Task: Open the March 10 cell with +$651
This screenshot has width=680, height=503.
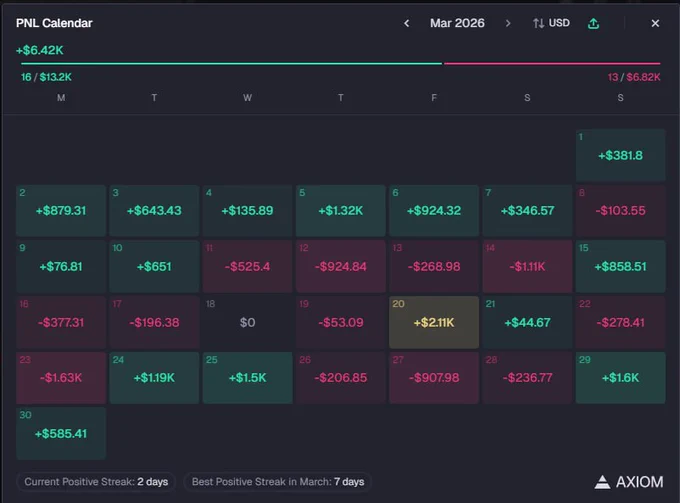Action: 154,266
